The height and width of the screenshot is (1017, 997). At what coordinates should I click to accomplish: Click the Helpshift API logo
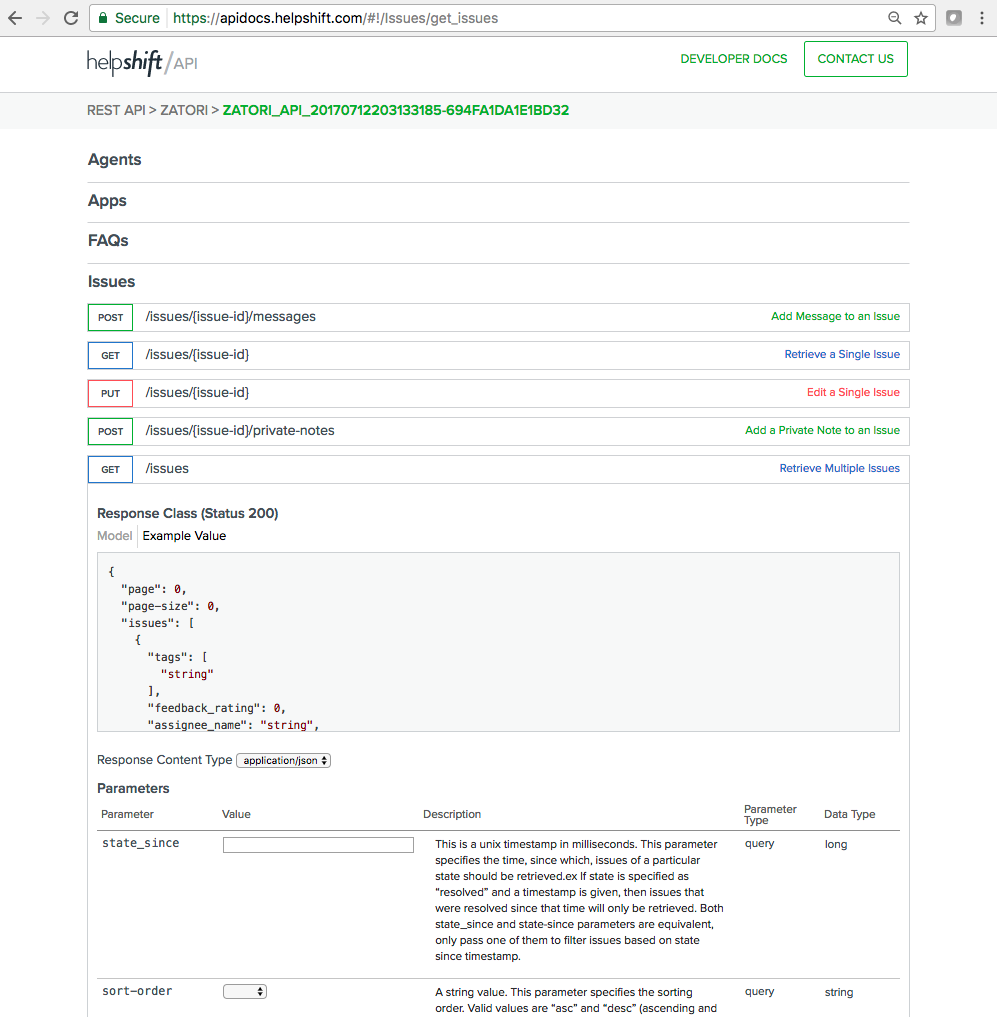(142, 62)
